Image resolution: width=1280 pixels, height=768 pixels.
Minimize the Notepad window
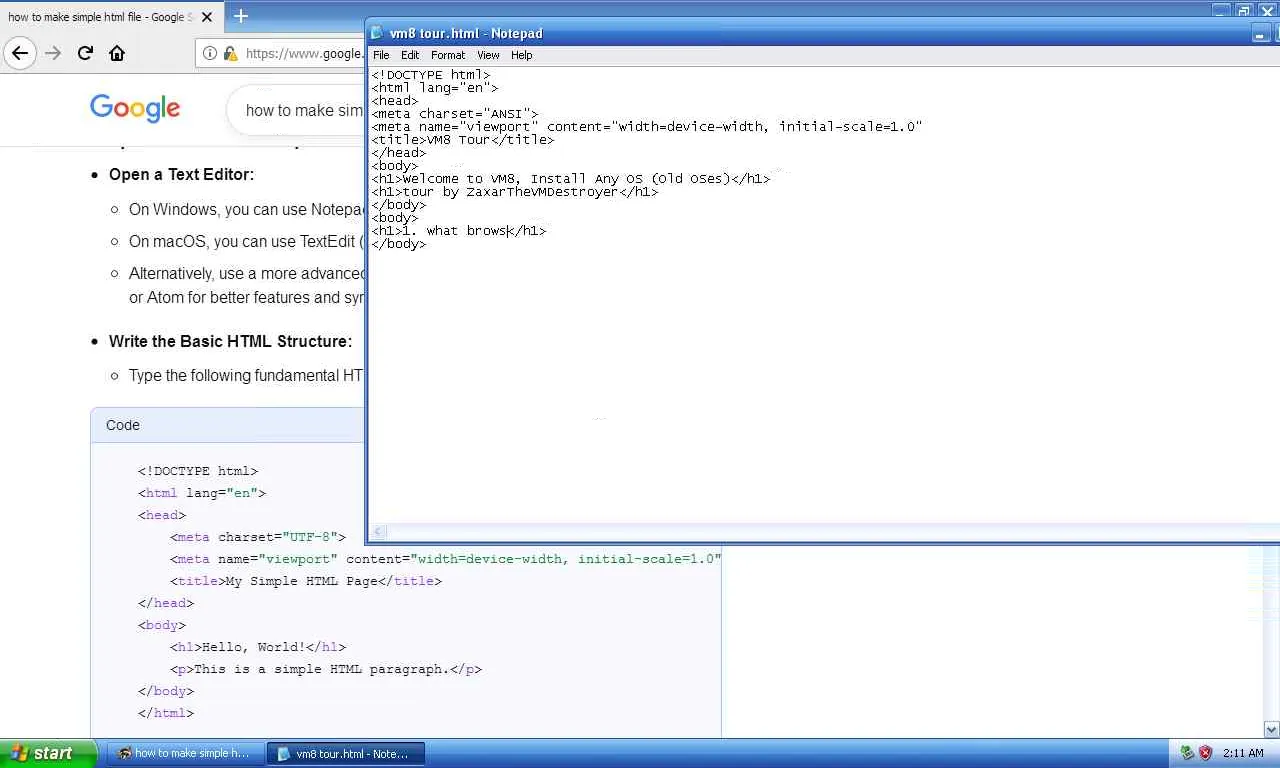coord(1259,34)
